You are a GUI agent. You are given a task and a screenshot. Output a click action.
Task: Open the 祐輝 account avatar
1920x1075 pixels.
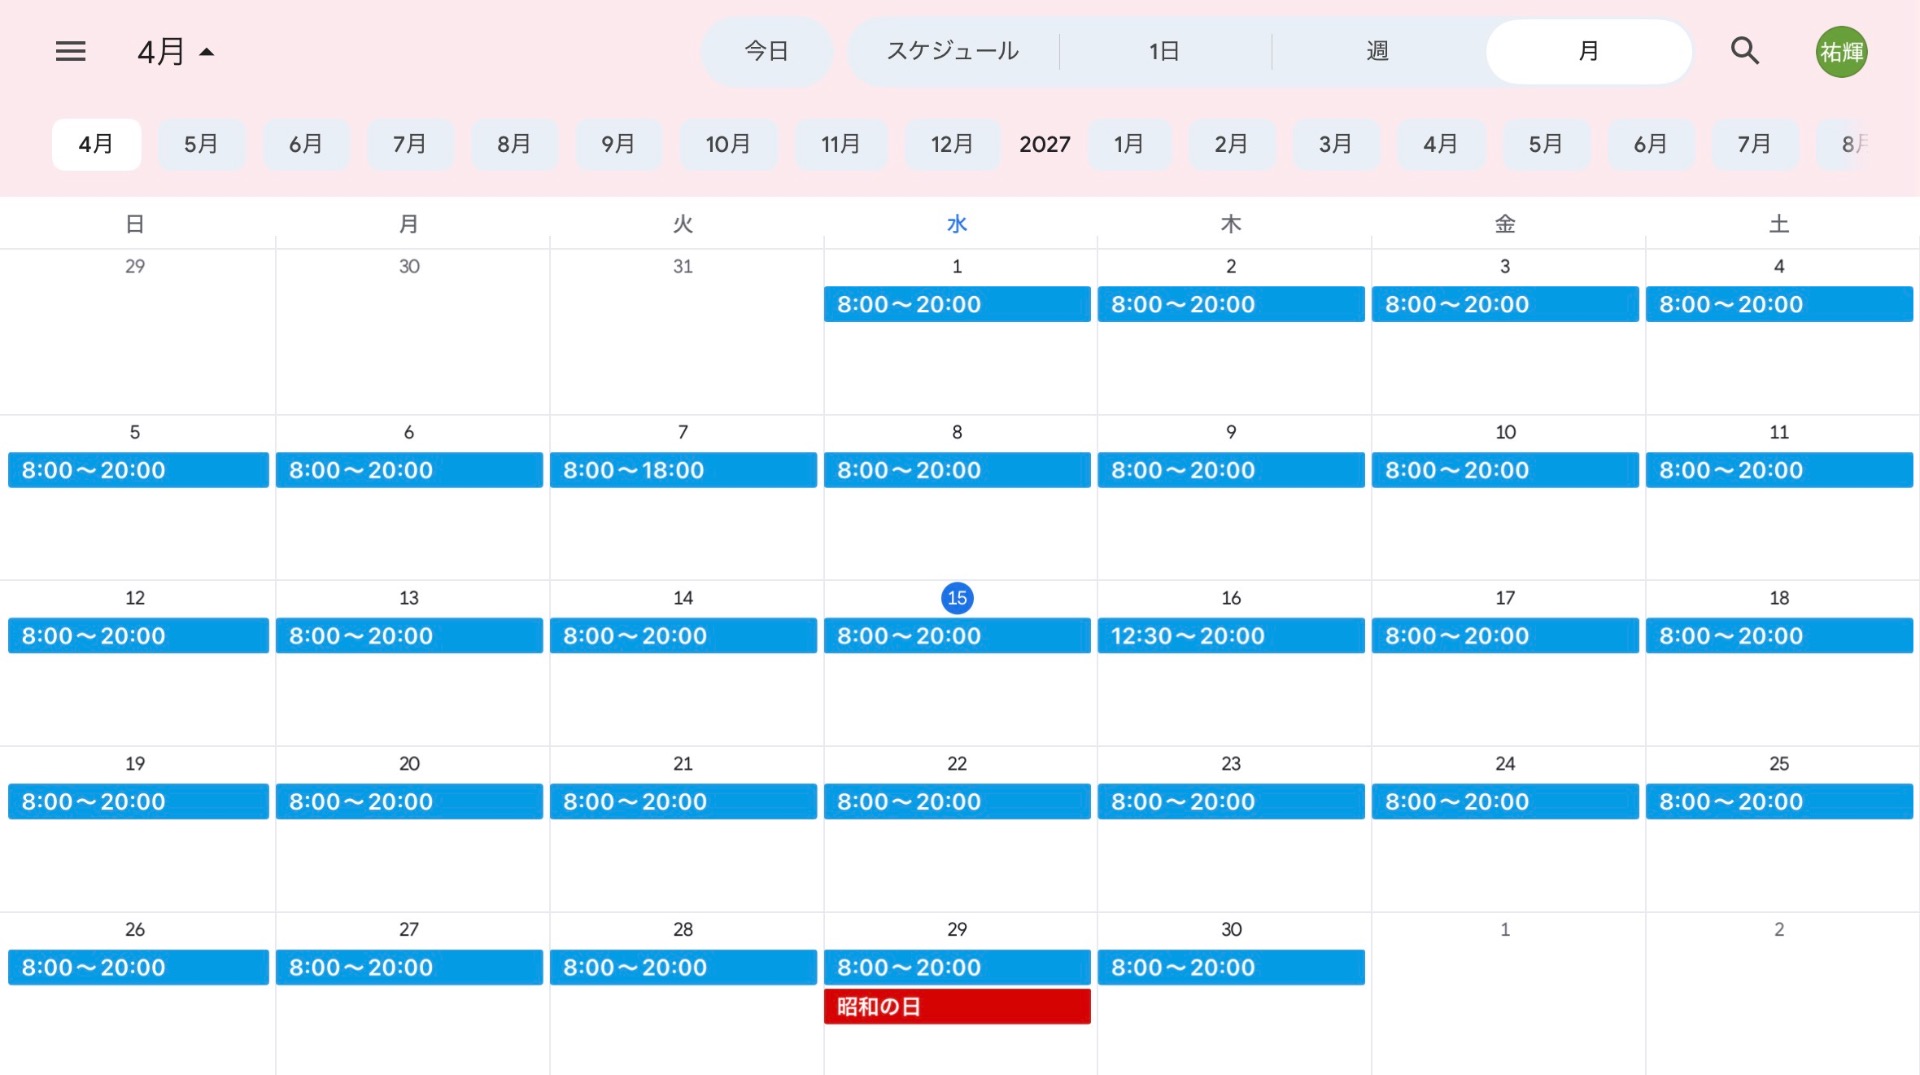click(1841, 52)
